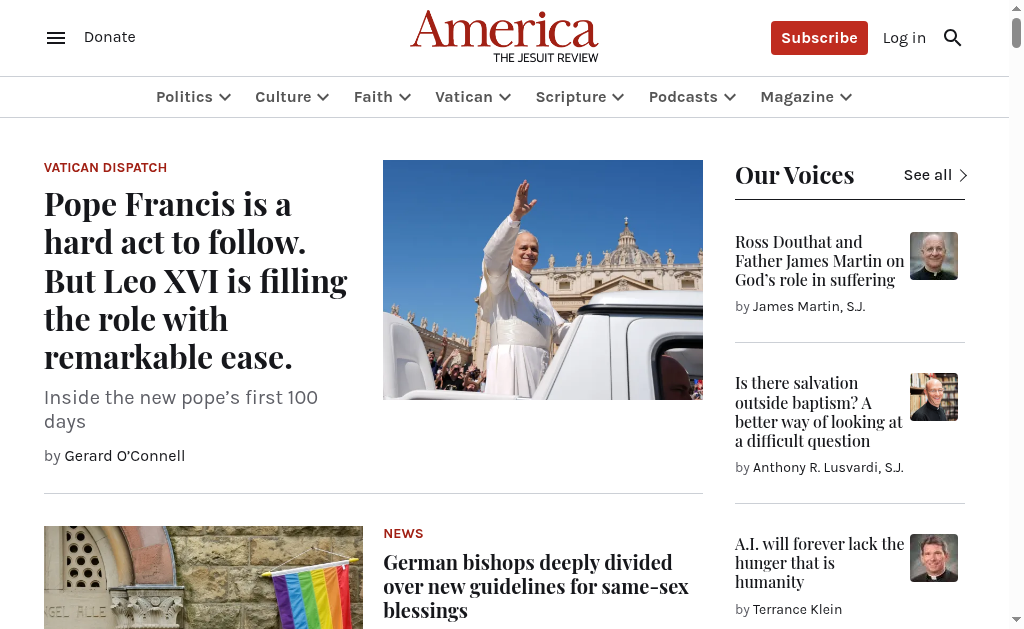
Task: Open Terrance Klein author portrait thumbnail
Action: (x=934, y=558)
